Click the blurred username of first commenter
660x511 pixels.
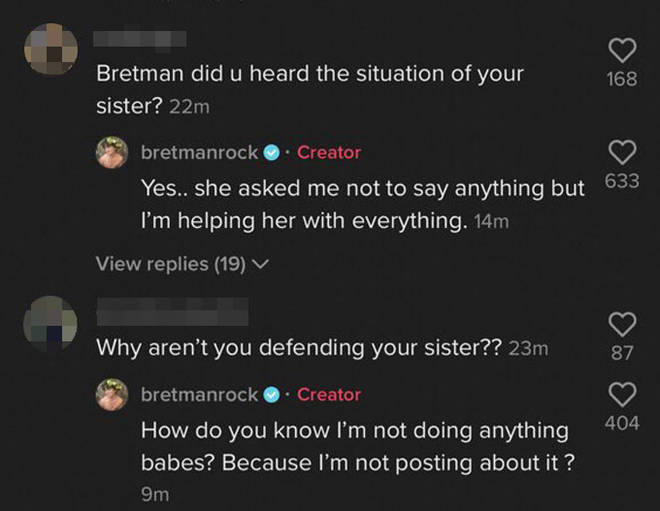click(139, 39)
